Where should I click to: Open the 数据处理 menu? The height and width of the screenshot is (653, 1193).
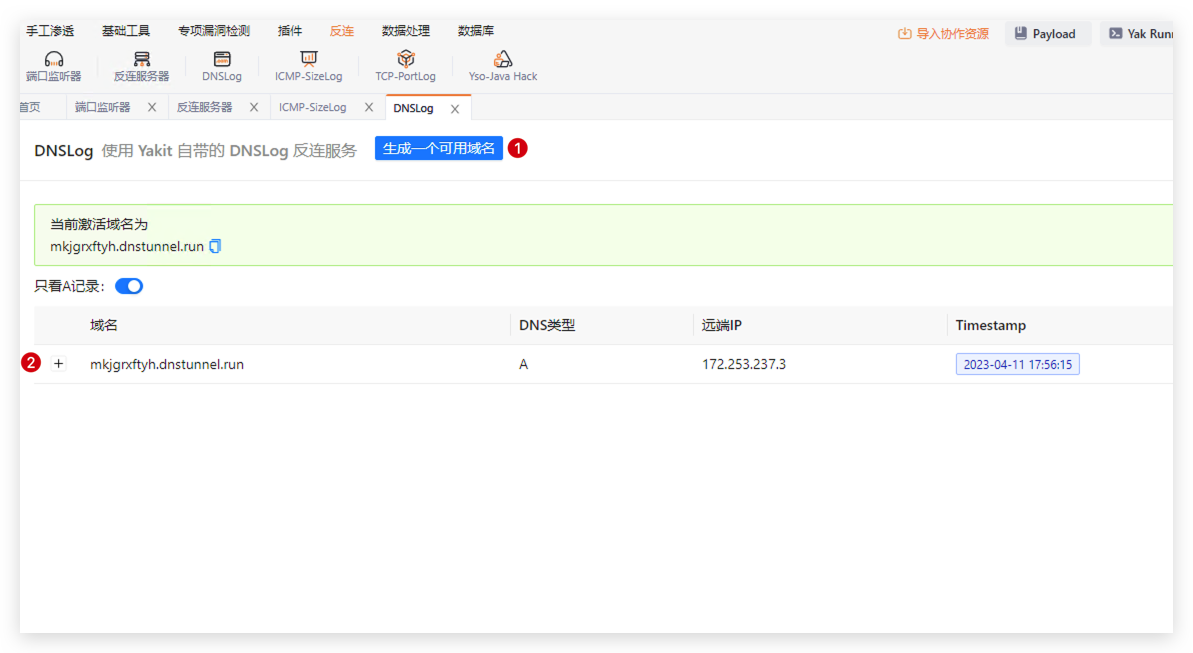tap(406, 31)
